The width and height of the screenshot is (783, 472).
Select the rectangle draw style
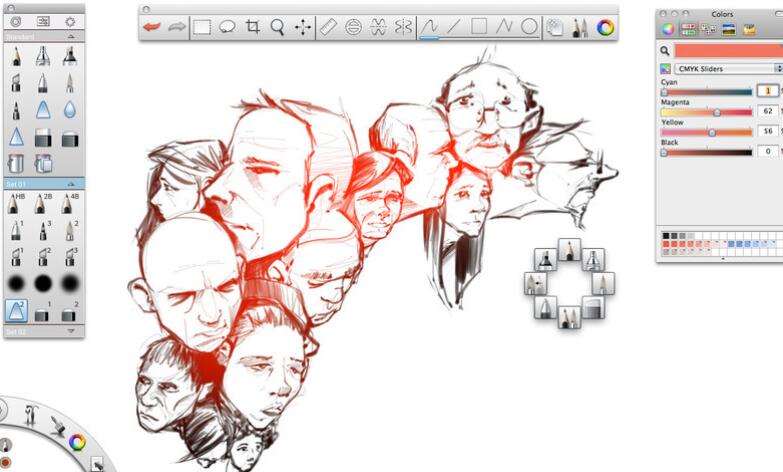[x=479, y=26]
